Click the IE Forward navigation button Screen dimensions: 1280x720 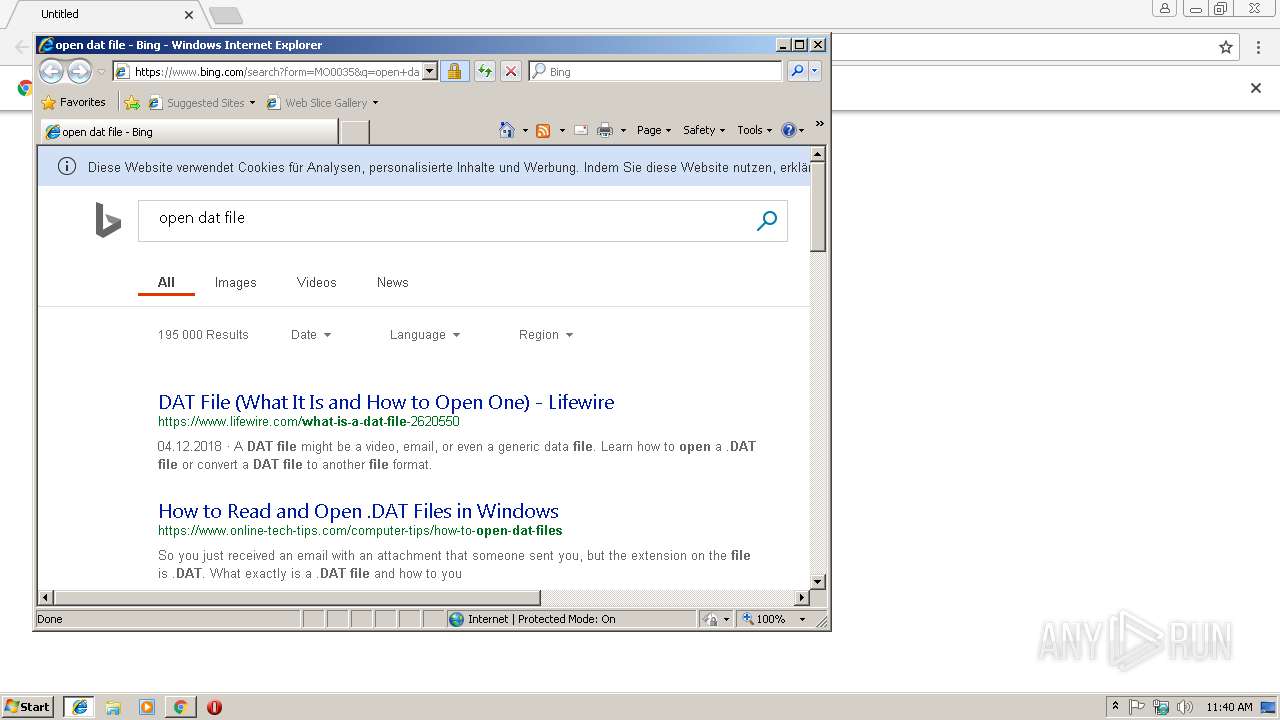(79, 71)
